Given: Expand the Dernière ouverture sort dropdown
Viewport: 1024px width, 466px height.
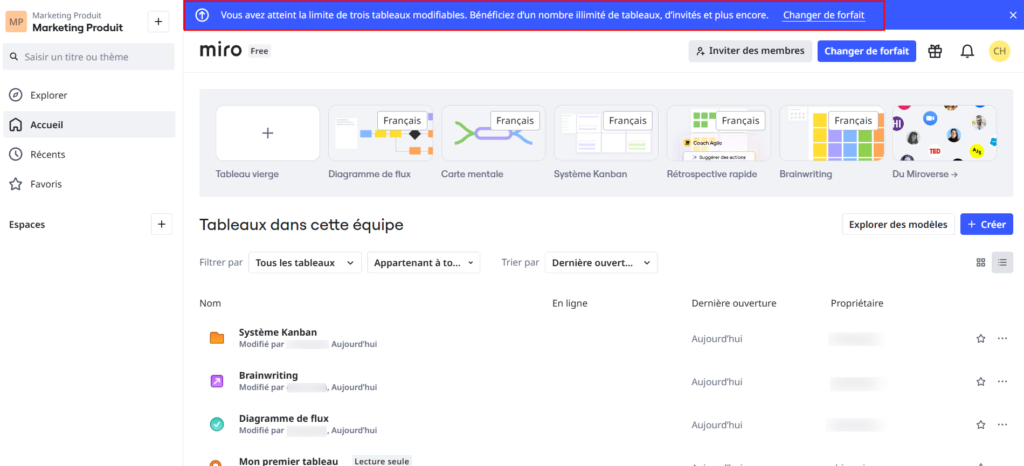Looking at the screenshot, I should click(601, 263).
